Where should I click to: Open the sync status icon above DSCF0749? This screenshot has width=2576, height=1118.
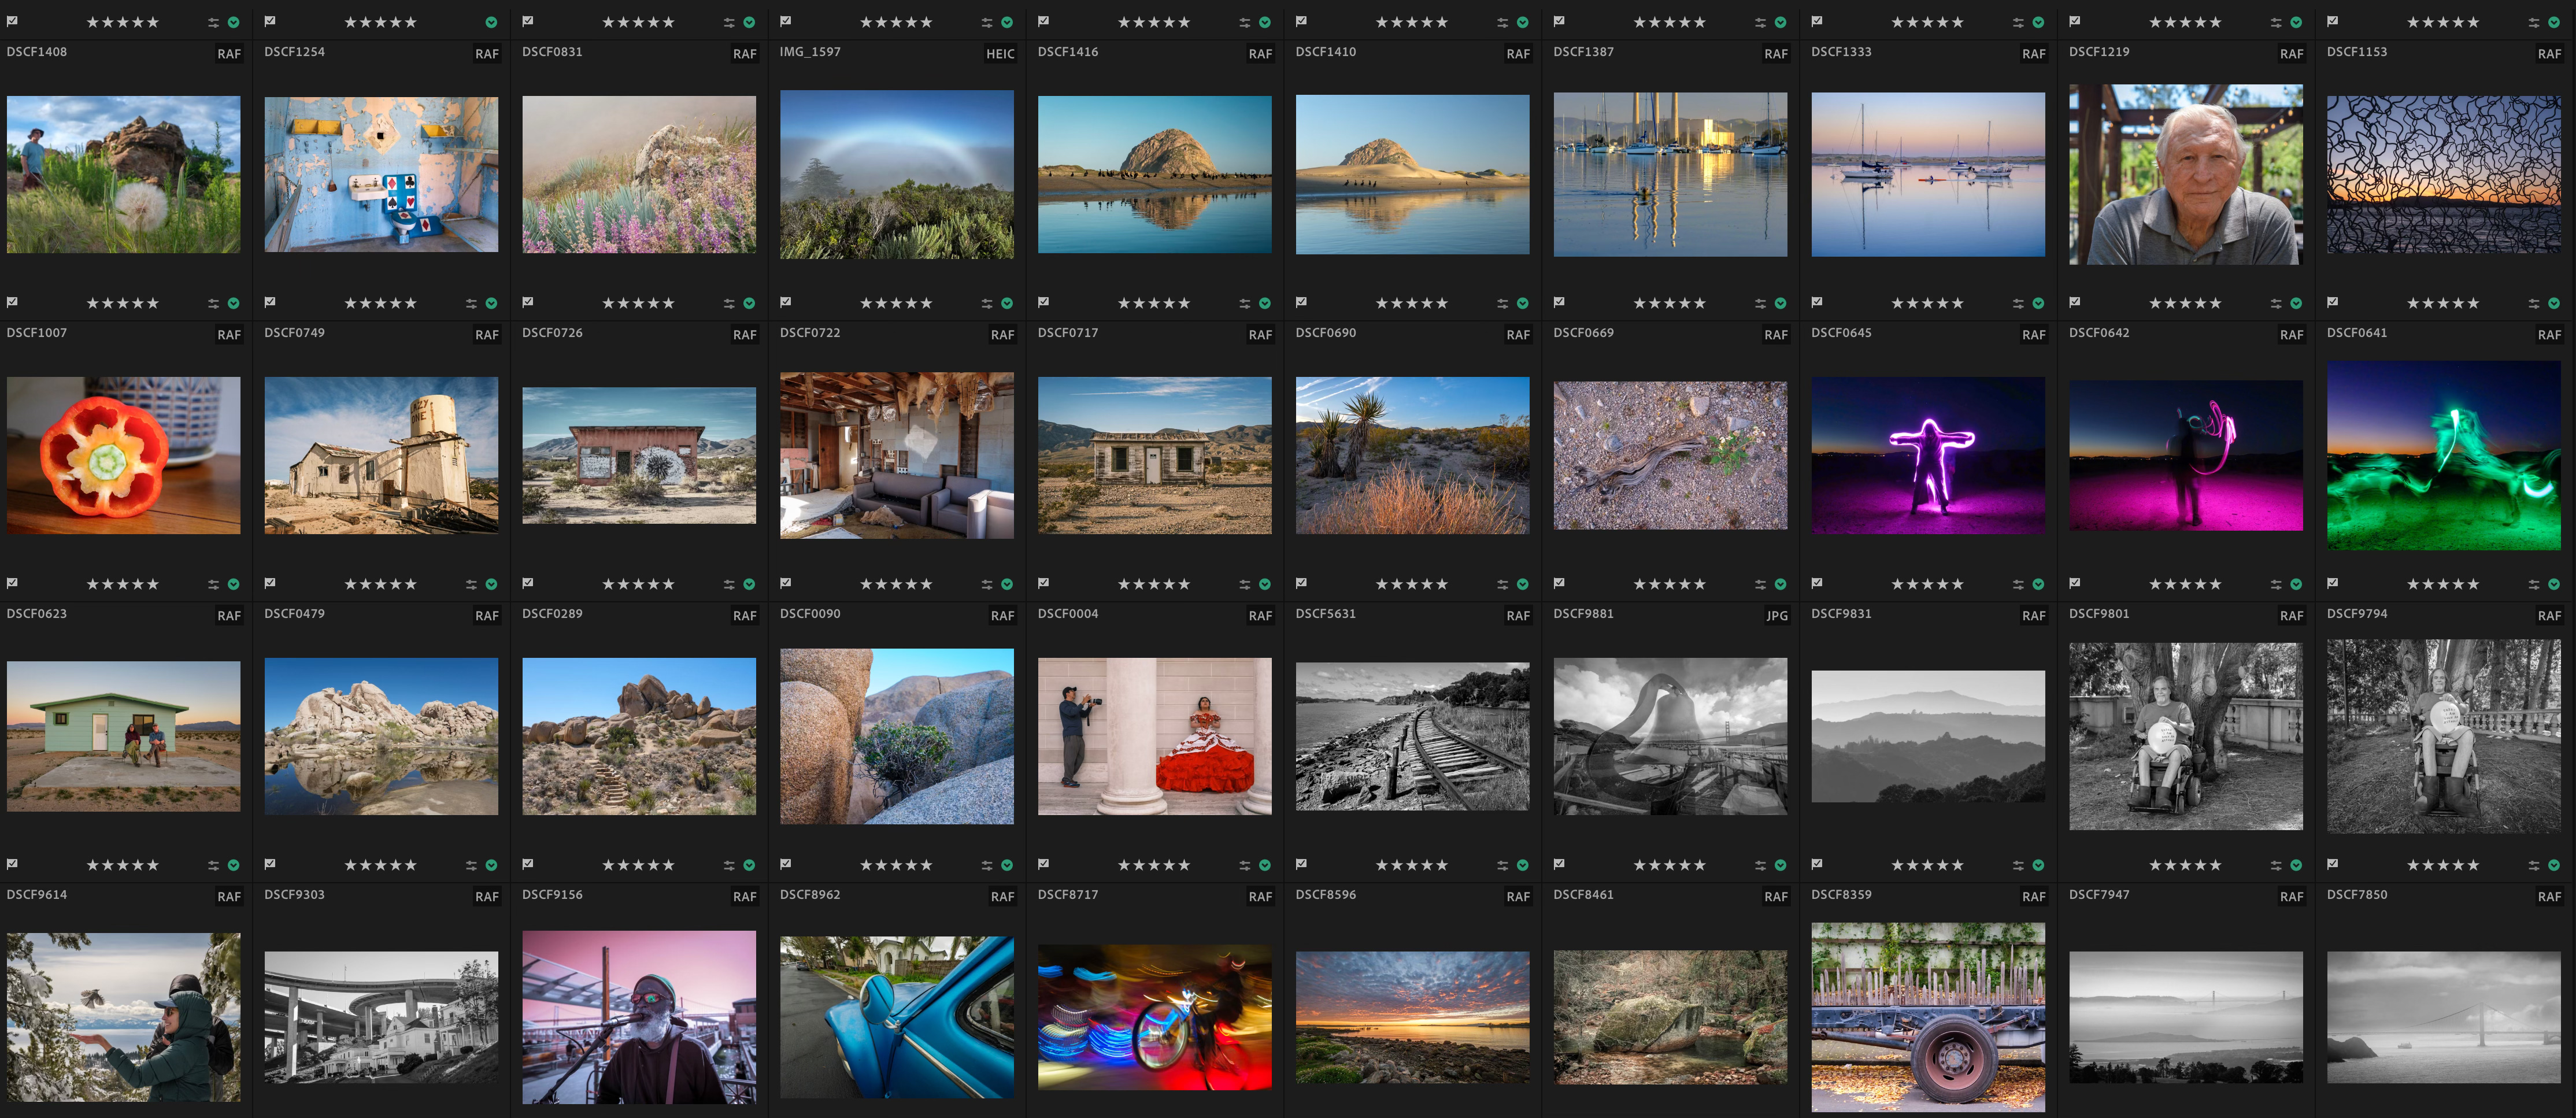click(x=491, y=303)
